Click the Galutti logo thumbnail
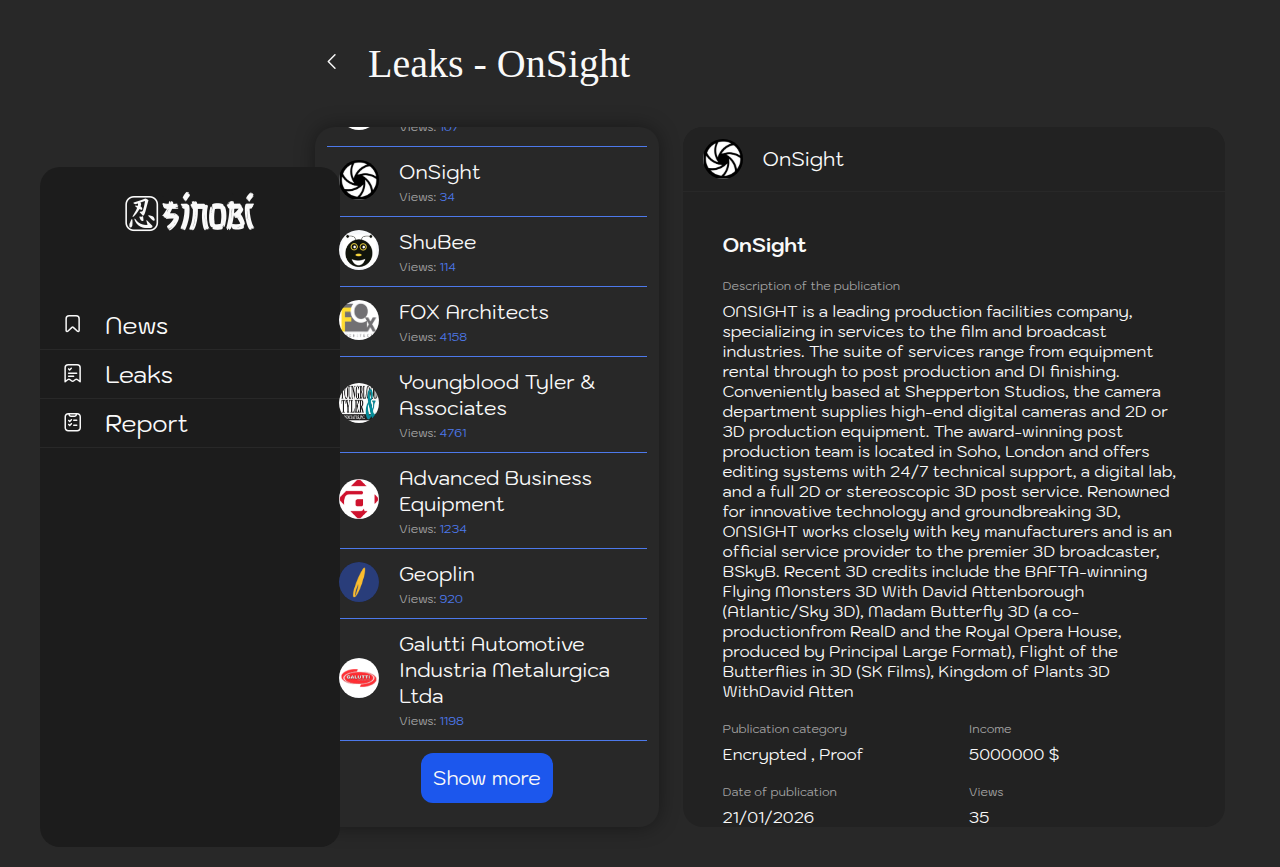1280x867 pixels. (359, 678)
